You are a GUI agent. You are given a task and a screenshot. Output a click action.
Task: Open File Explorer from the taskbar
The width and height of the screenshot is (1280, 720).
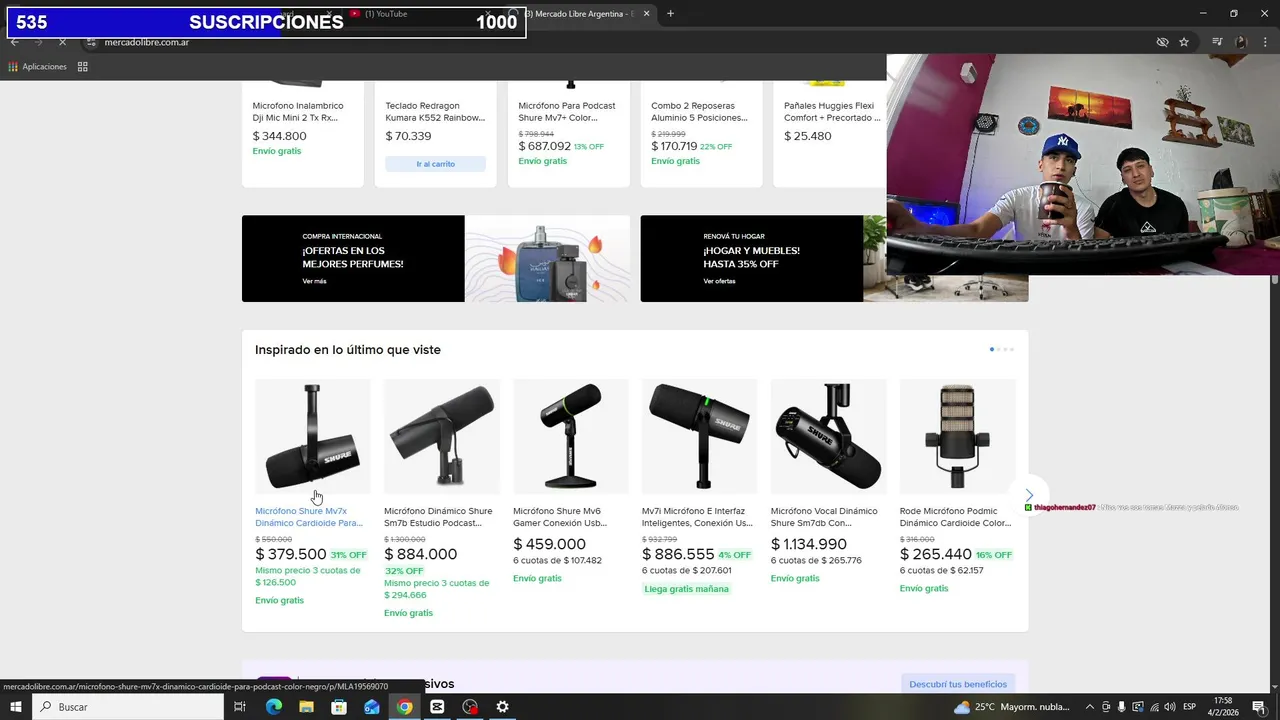click(x=306, y=707)
